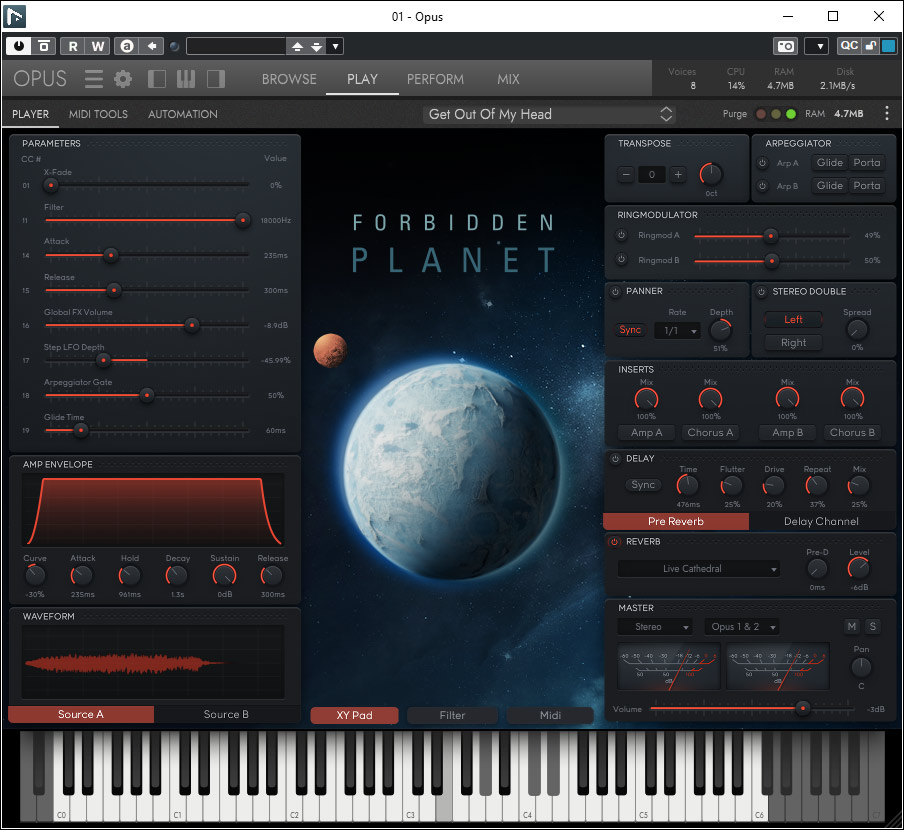This screenshot has height=830, width=904.
Task: Click the Amp A insert button
Action: (x=646, y=433)
